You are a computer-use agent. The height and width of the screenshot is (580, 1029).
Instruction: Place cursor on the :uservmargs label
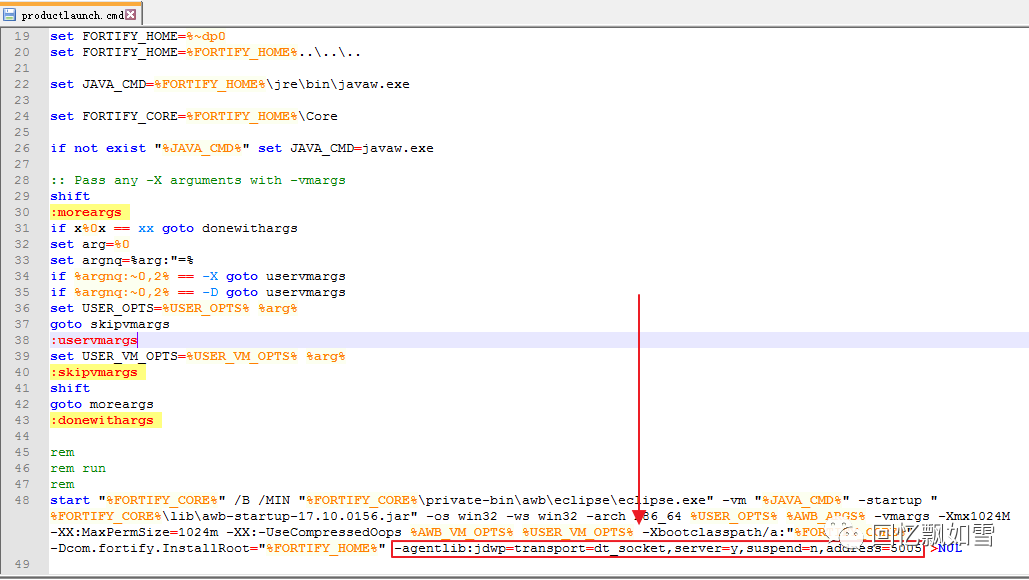tap(94, 340)
